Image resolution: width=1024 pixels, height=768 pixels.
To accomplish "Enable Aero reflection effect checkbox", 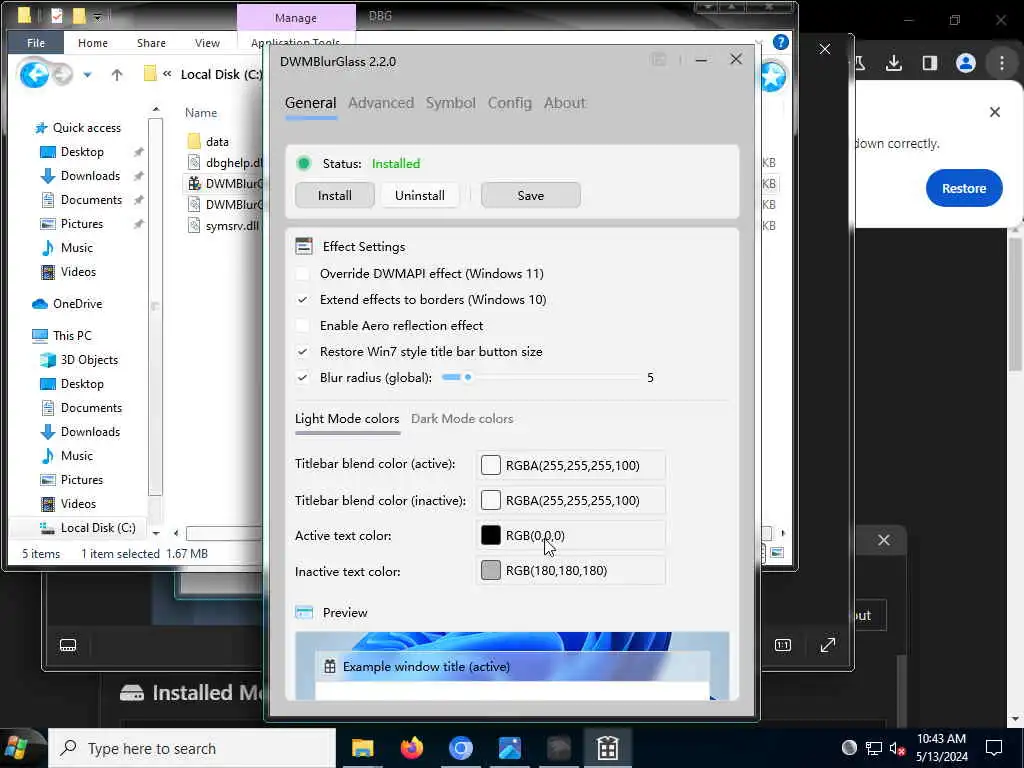I will coord(302,326).
